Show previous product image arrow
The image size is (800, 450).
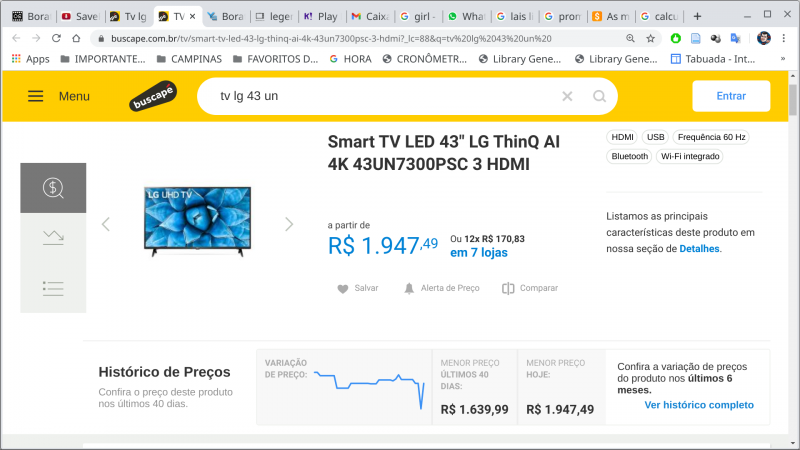pos(106,224)
